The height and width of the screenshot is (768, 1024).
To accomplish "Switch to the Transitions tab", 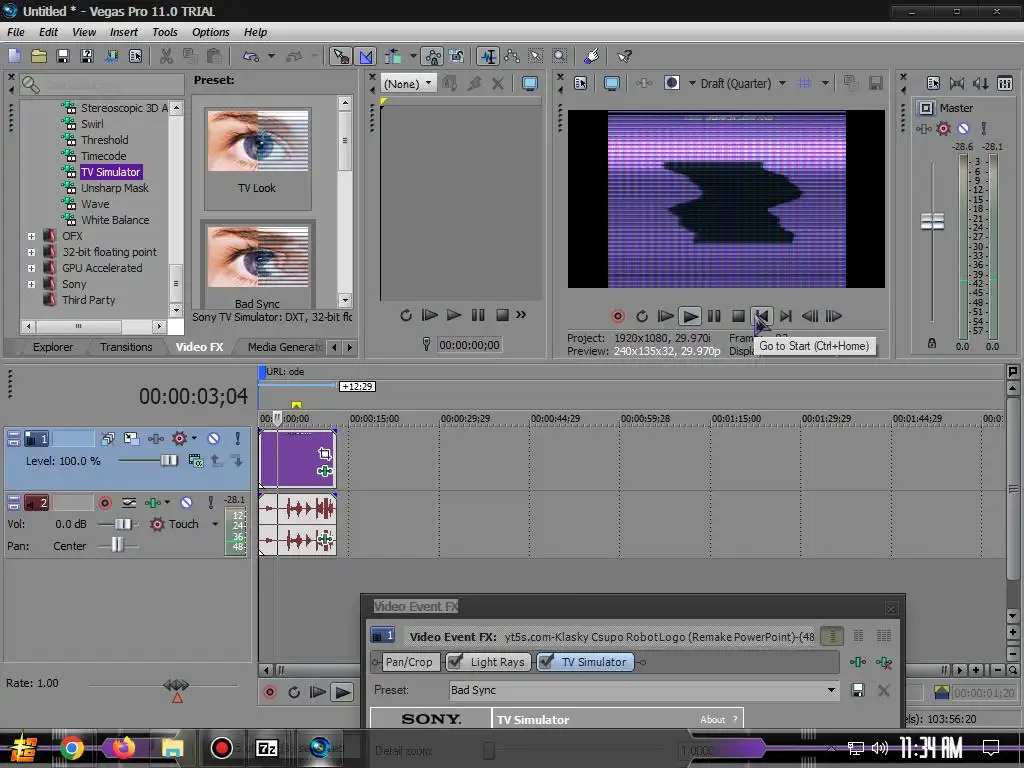I will tap(126, 347).
